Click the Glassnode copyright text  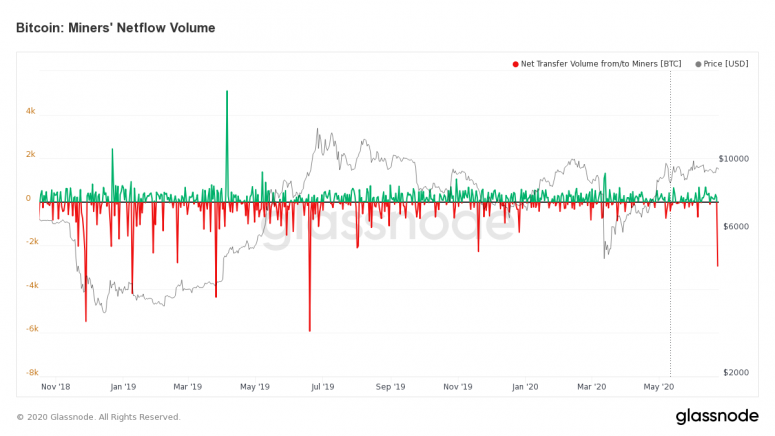(x=98, y=417)
